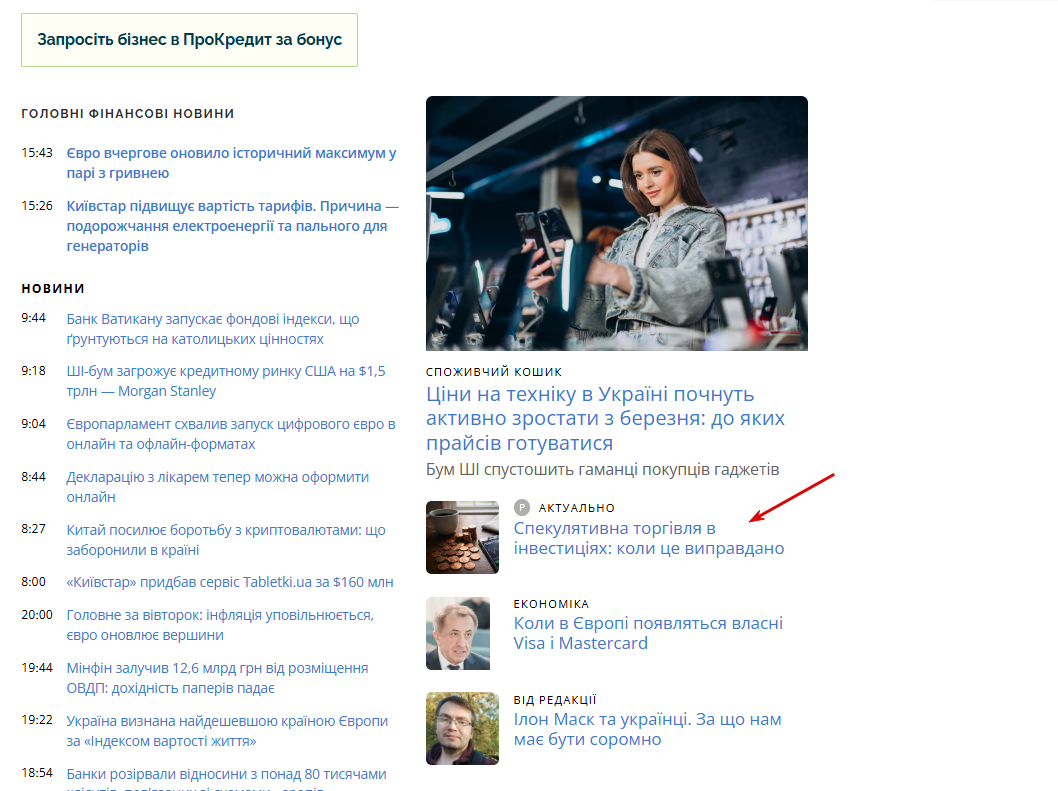
Task: Open the banks cut ties with 80 thousand clients news
Action: 227,778
